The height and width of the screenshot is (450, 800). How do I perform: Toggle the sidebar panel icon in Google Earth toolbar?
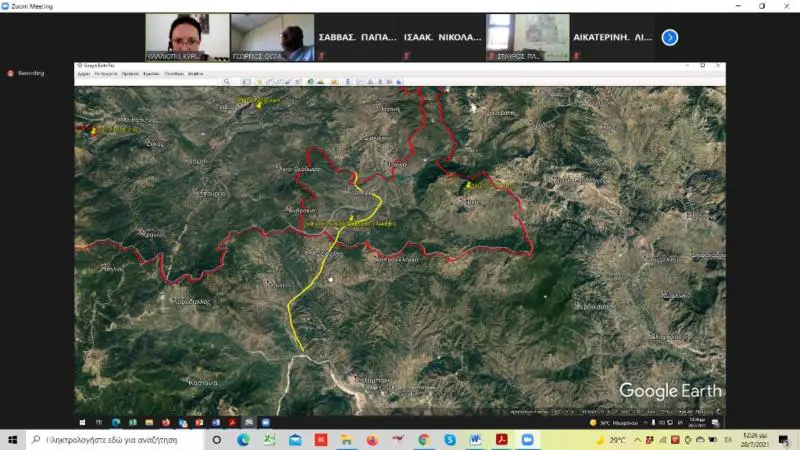pos(246,82)
